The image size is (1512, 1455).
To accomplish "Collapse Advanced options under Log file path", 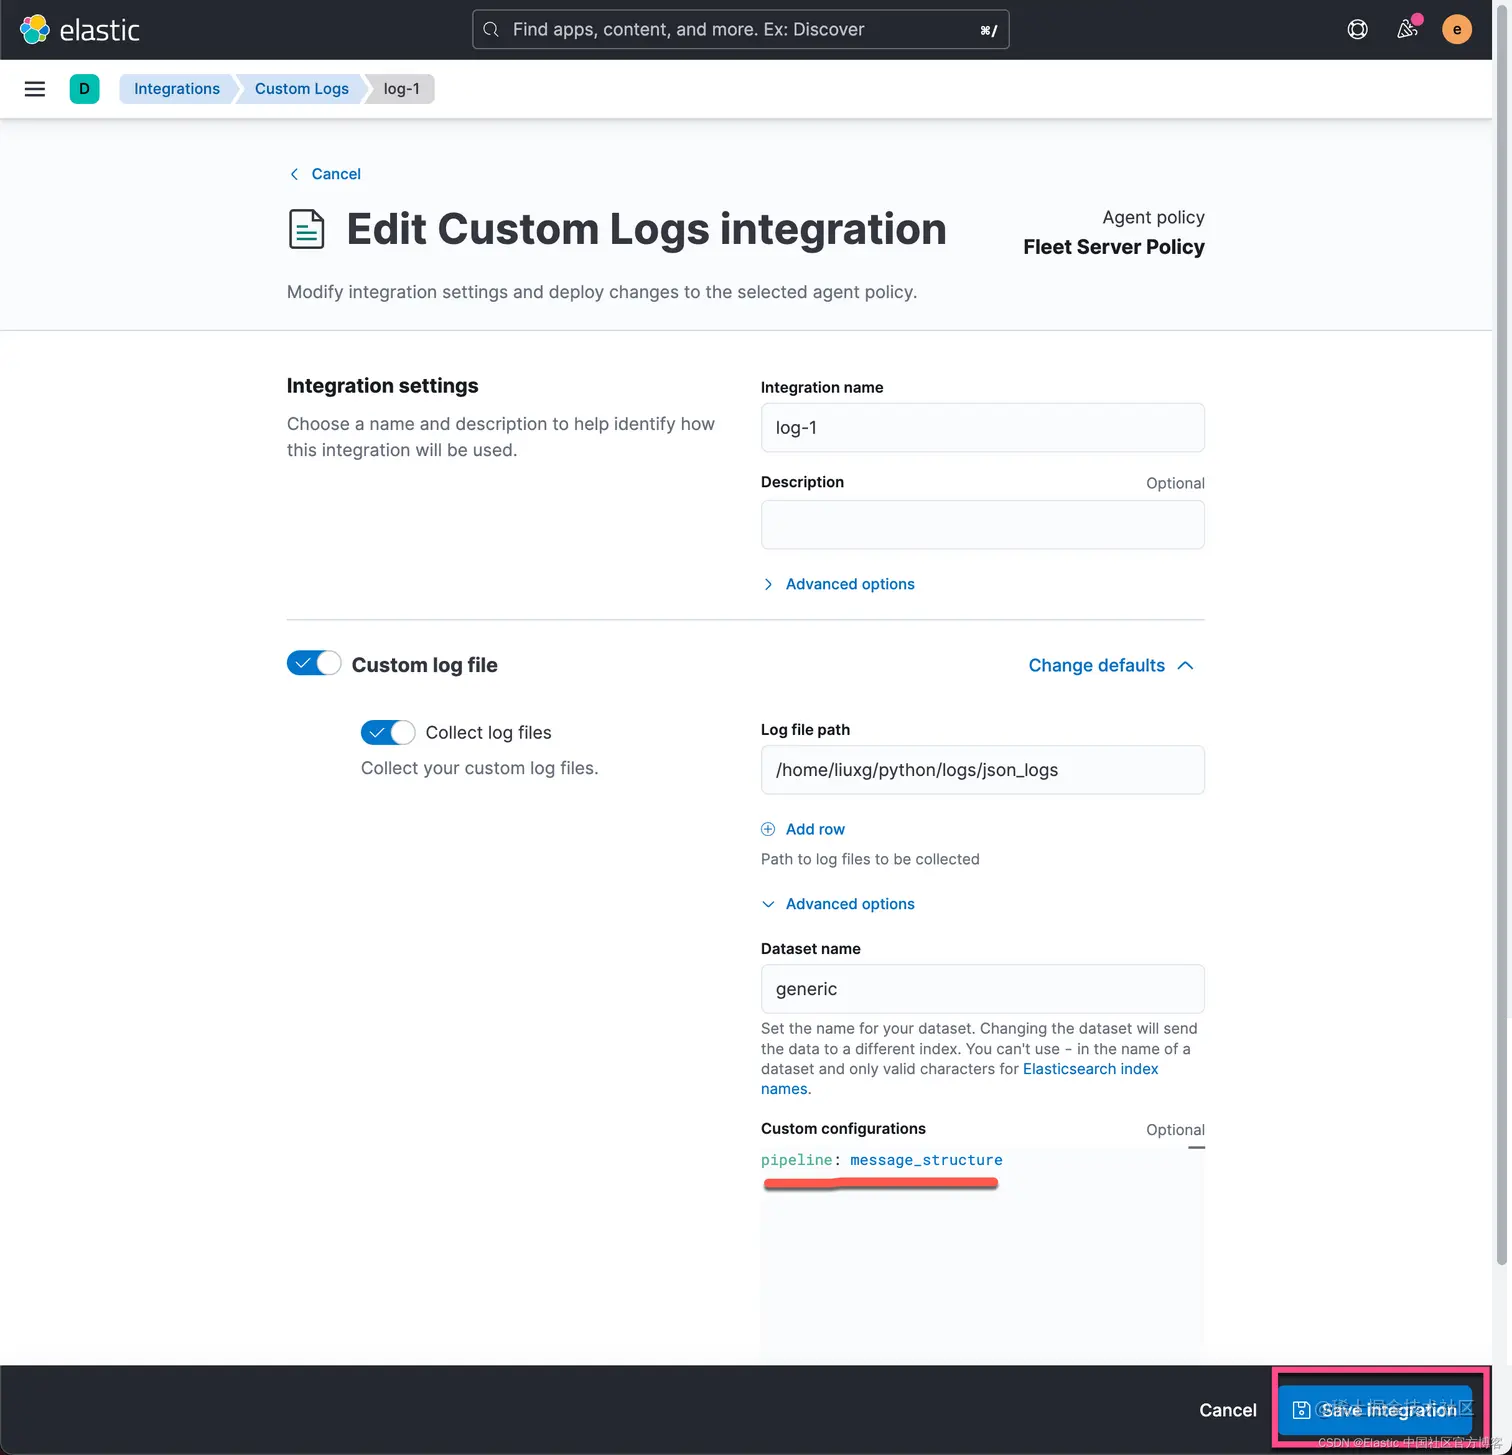I will pos(838,904).
